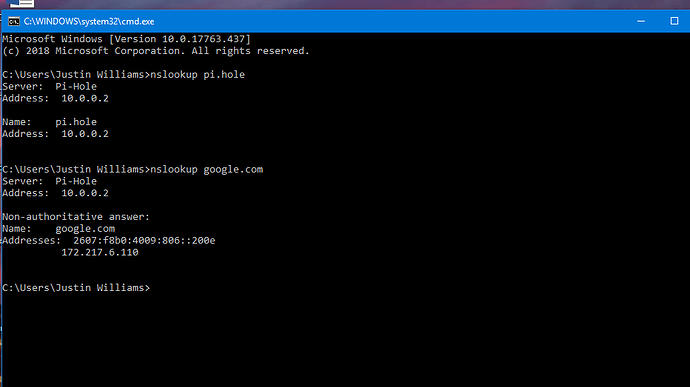
Task: Click the address line under Name pi.hole
Action: 55,134
